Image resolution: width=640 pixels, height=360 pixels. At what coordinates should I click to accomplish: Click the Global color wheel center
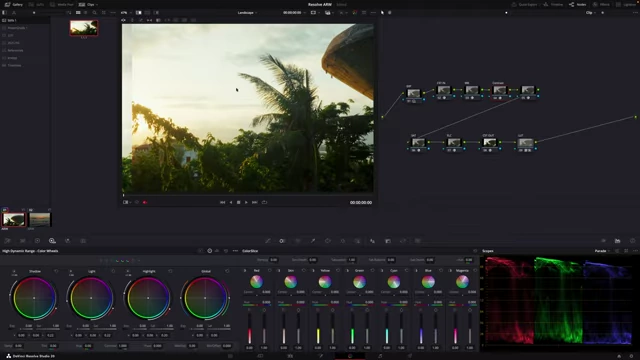(205, 298)
